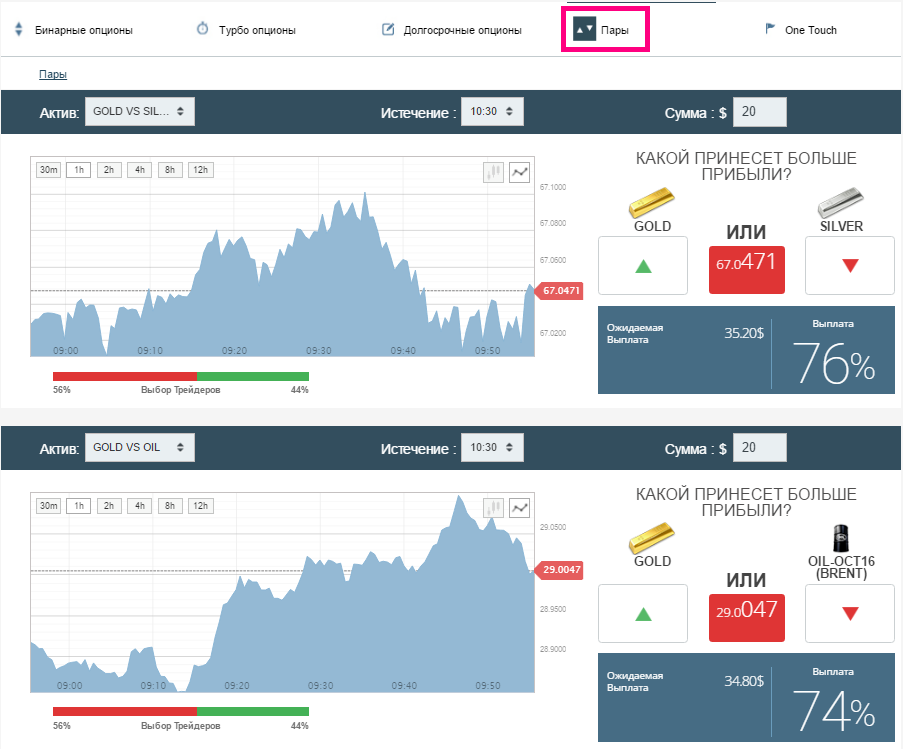Toggle 4h timeframe on top chart
903x749 pixels.
point(139,170)
